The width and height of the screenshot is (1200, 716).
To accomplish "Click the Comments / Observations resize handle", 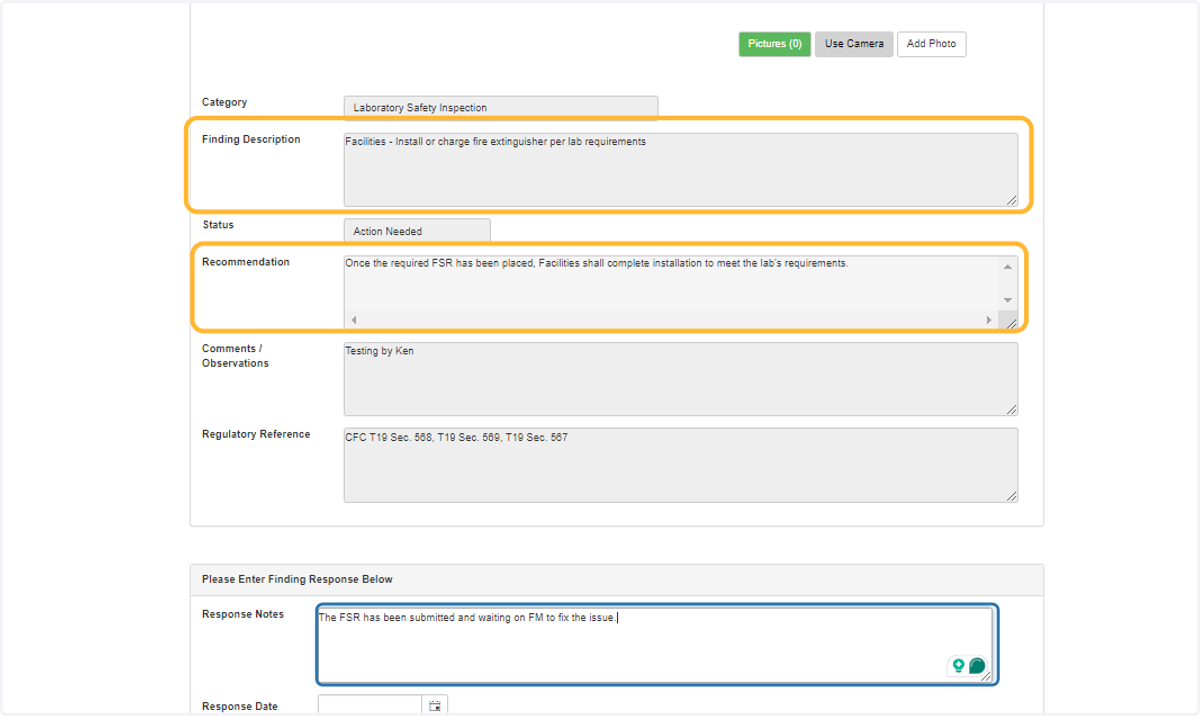I will point(1012,410).
